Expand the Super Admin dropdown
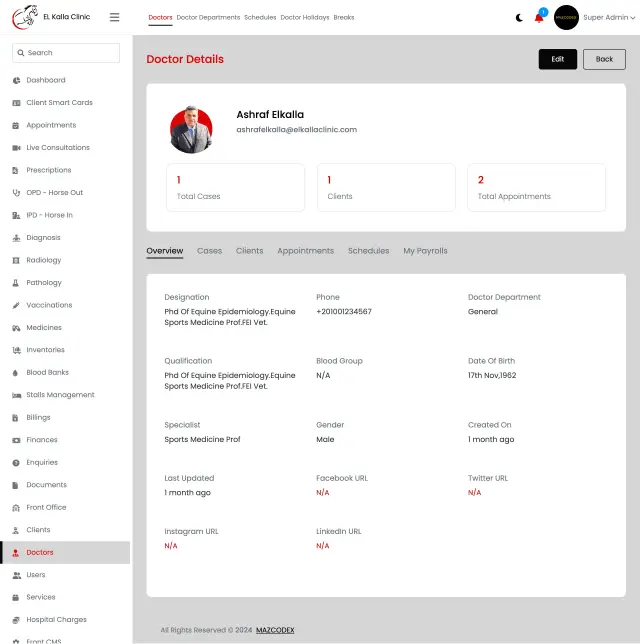 (x=609, y=17)
